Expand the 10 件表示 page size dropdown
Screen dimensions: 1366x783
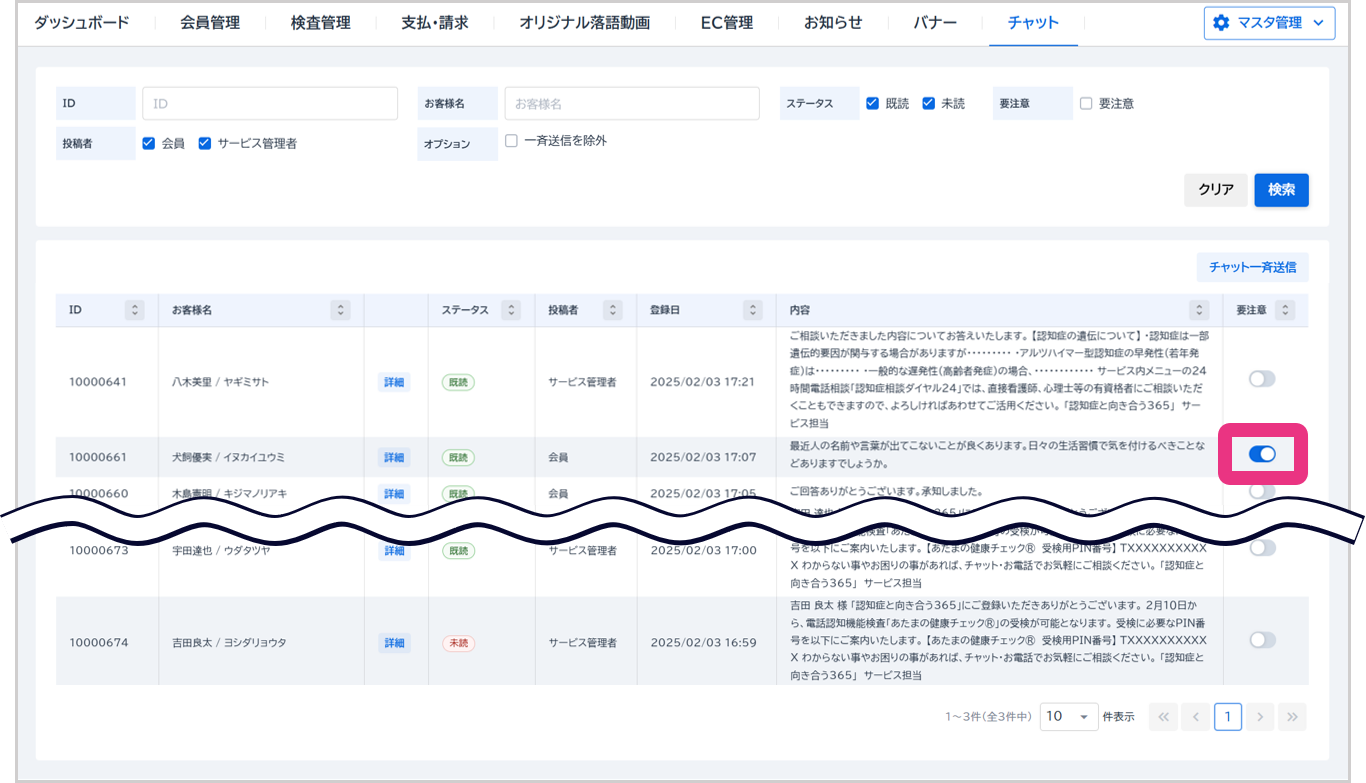pos(1068,716)
